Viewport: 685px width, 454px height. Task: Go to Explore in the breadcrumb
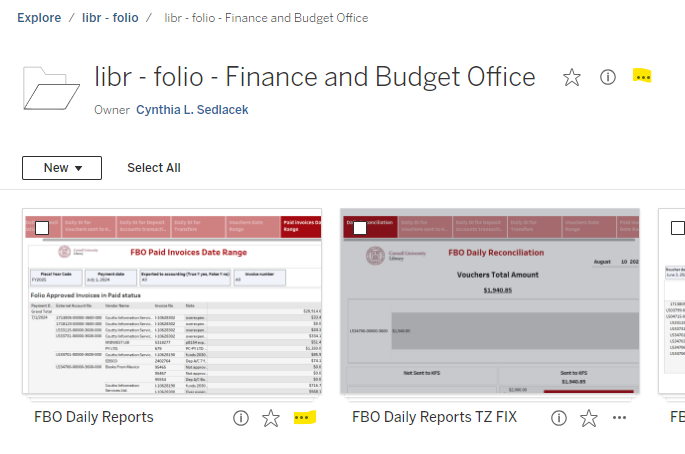point(39,18)
